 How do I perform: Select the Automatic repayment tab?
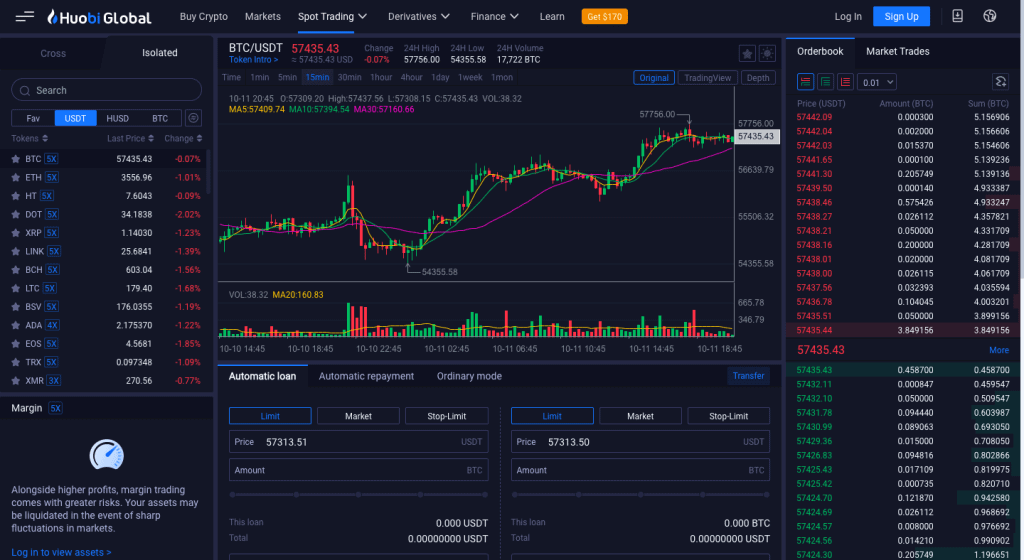[x=366, y=376]
